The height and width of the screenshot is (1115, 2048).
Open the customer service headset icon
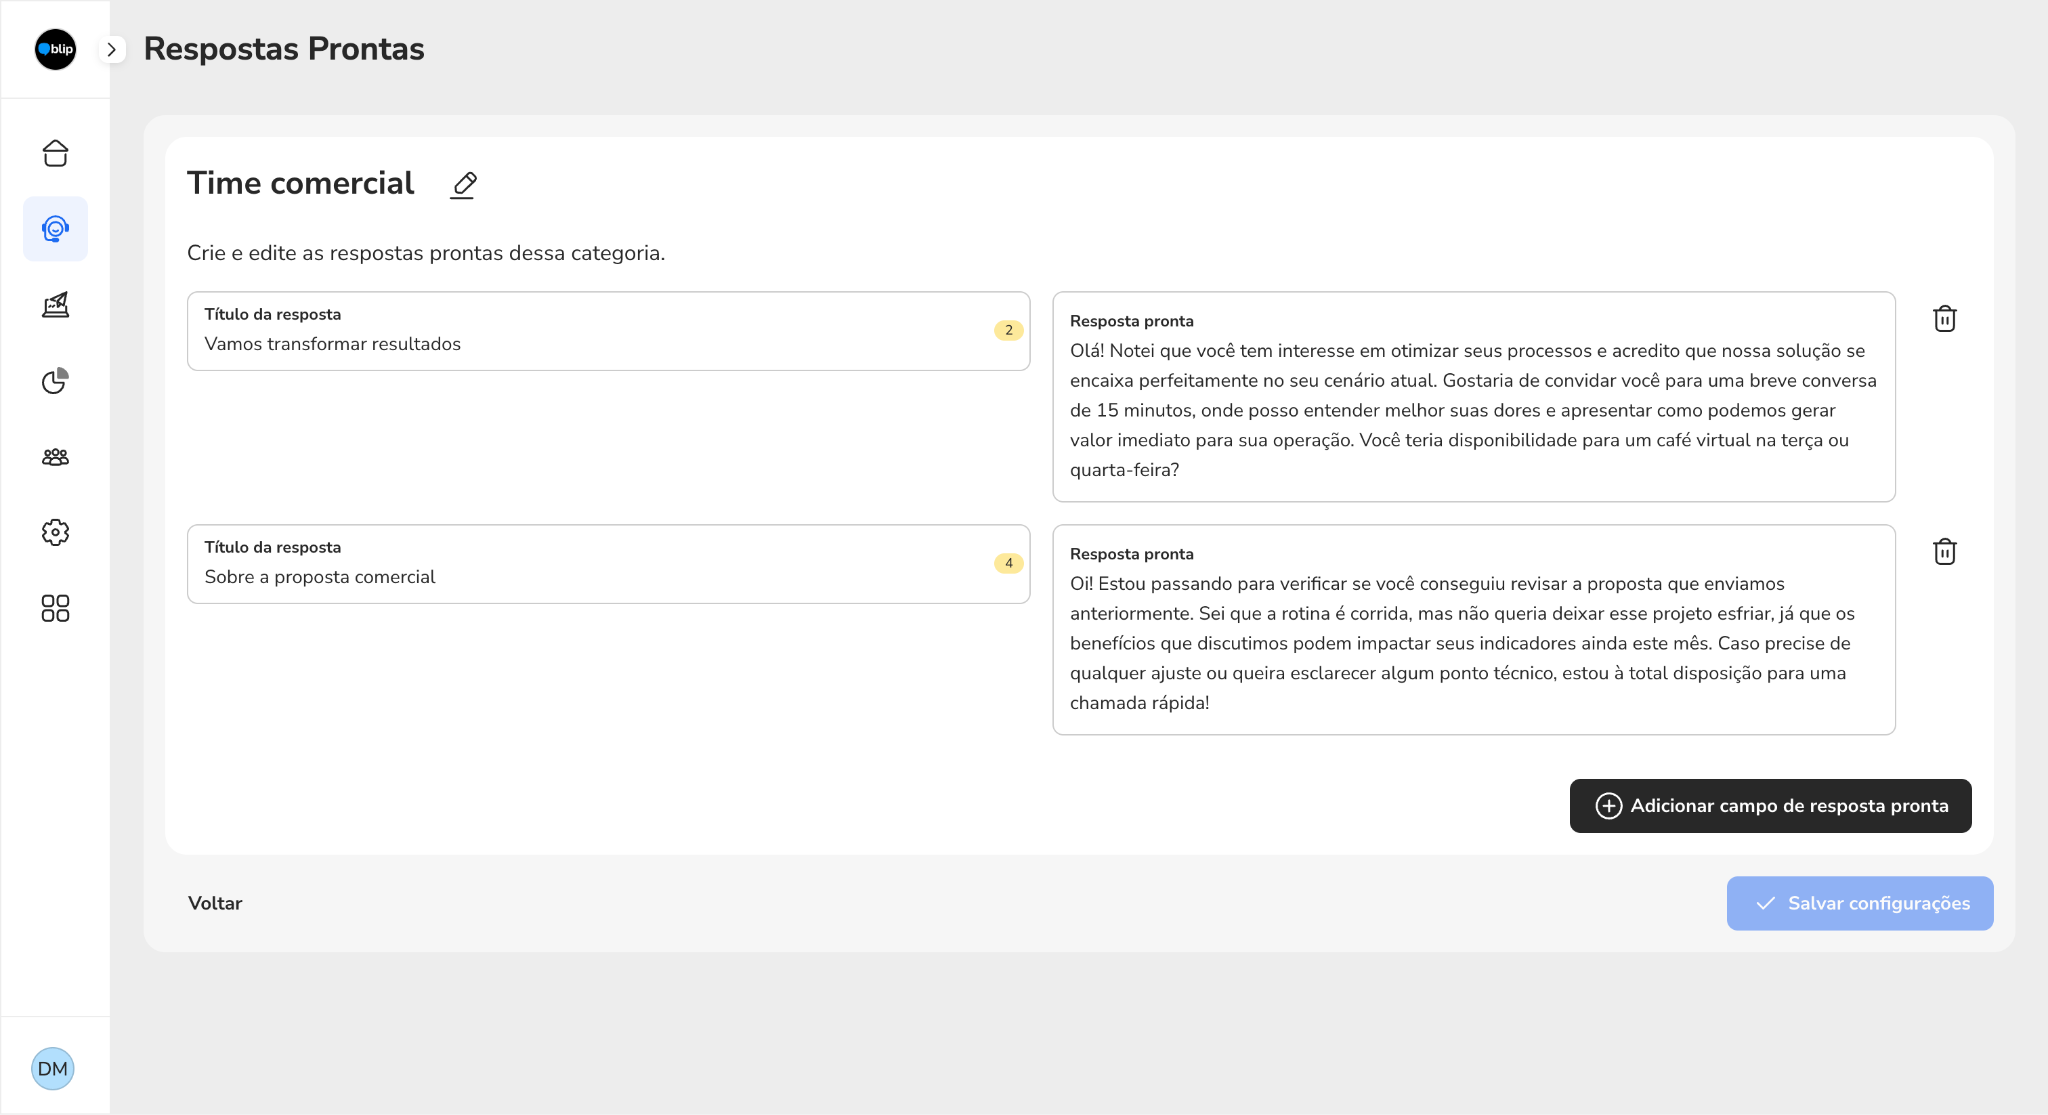[x=55, y=229]
